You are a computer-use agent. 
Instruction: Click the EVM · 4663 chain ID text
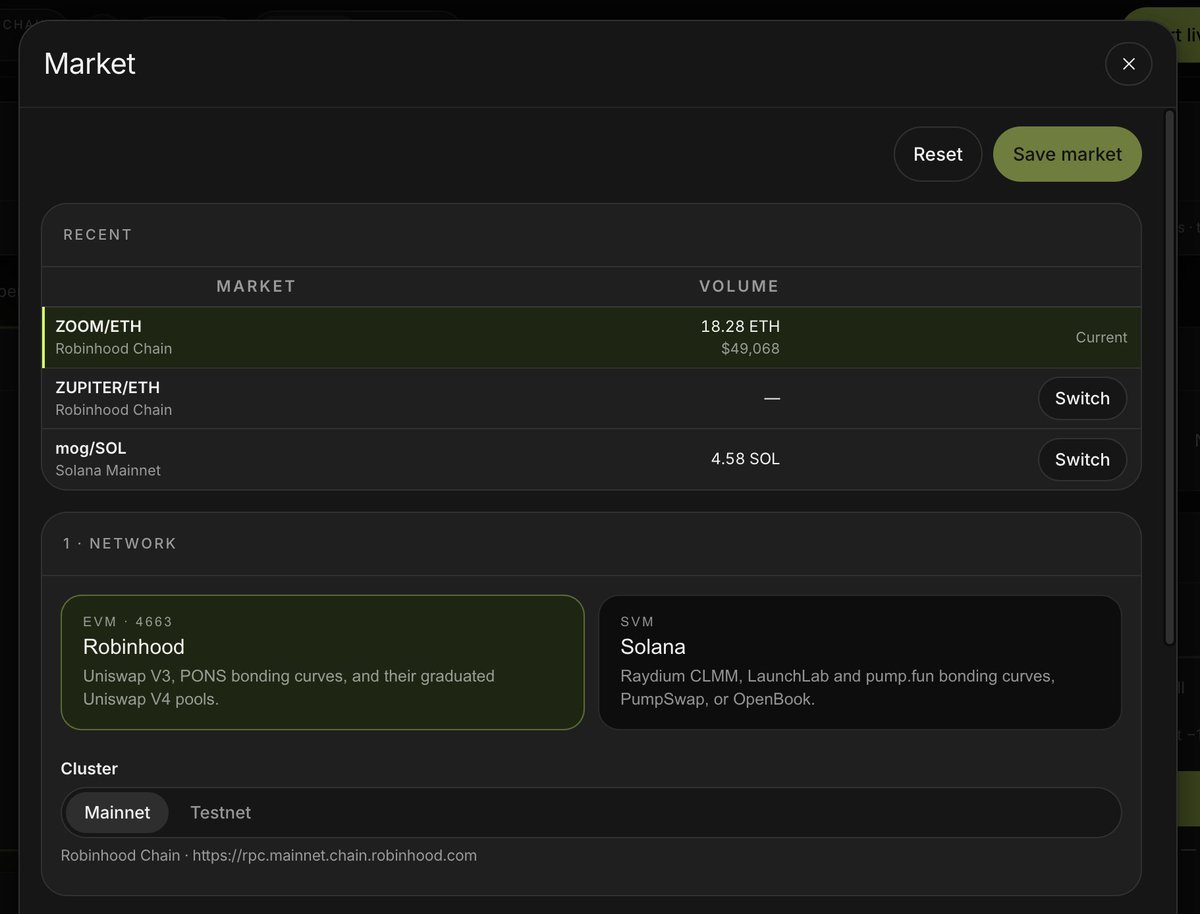click(128, 622)
